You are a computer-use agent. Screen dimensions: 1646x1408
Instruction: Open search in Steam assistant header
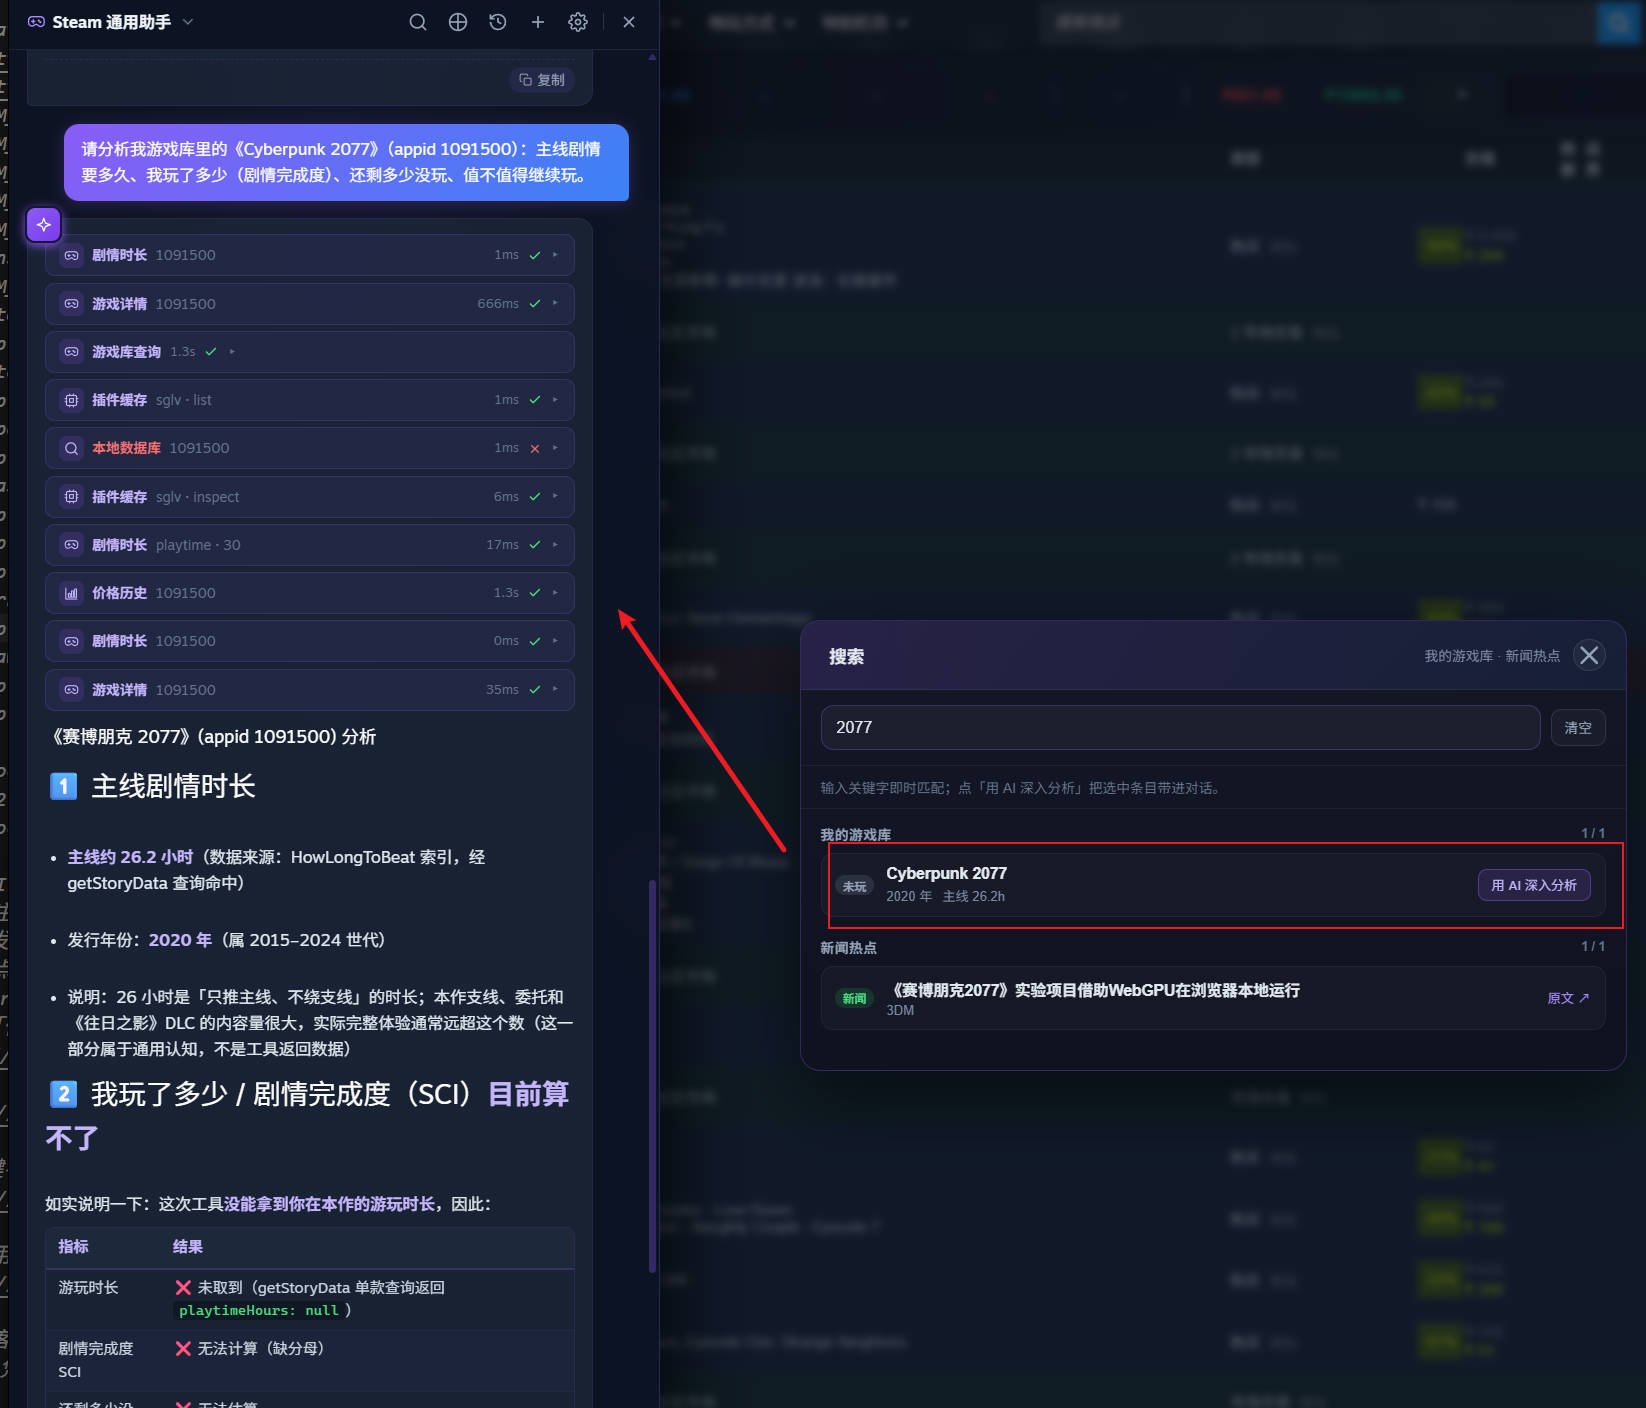tap(418, 22)
